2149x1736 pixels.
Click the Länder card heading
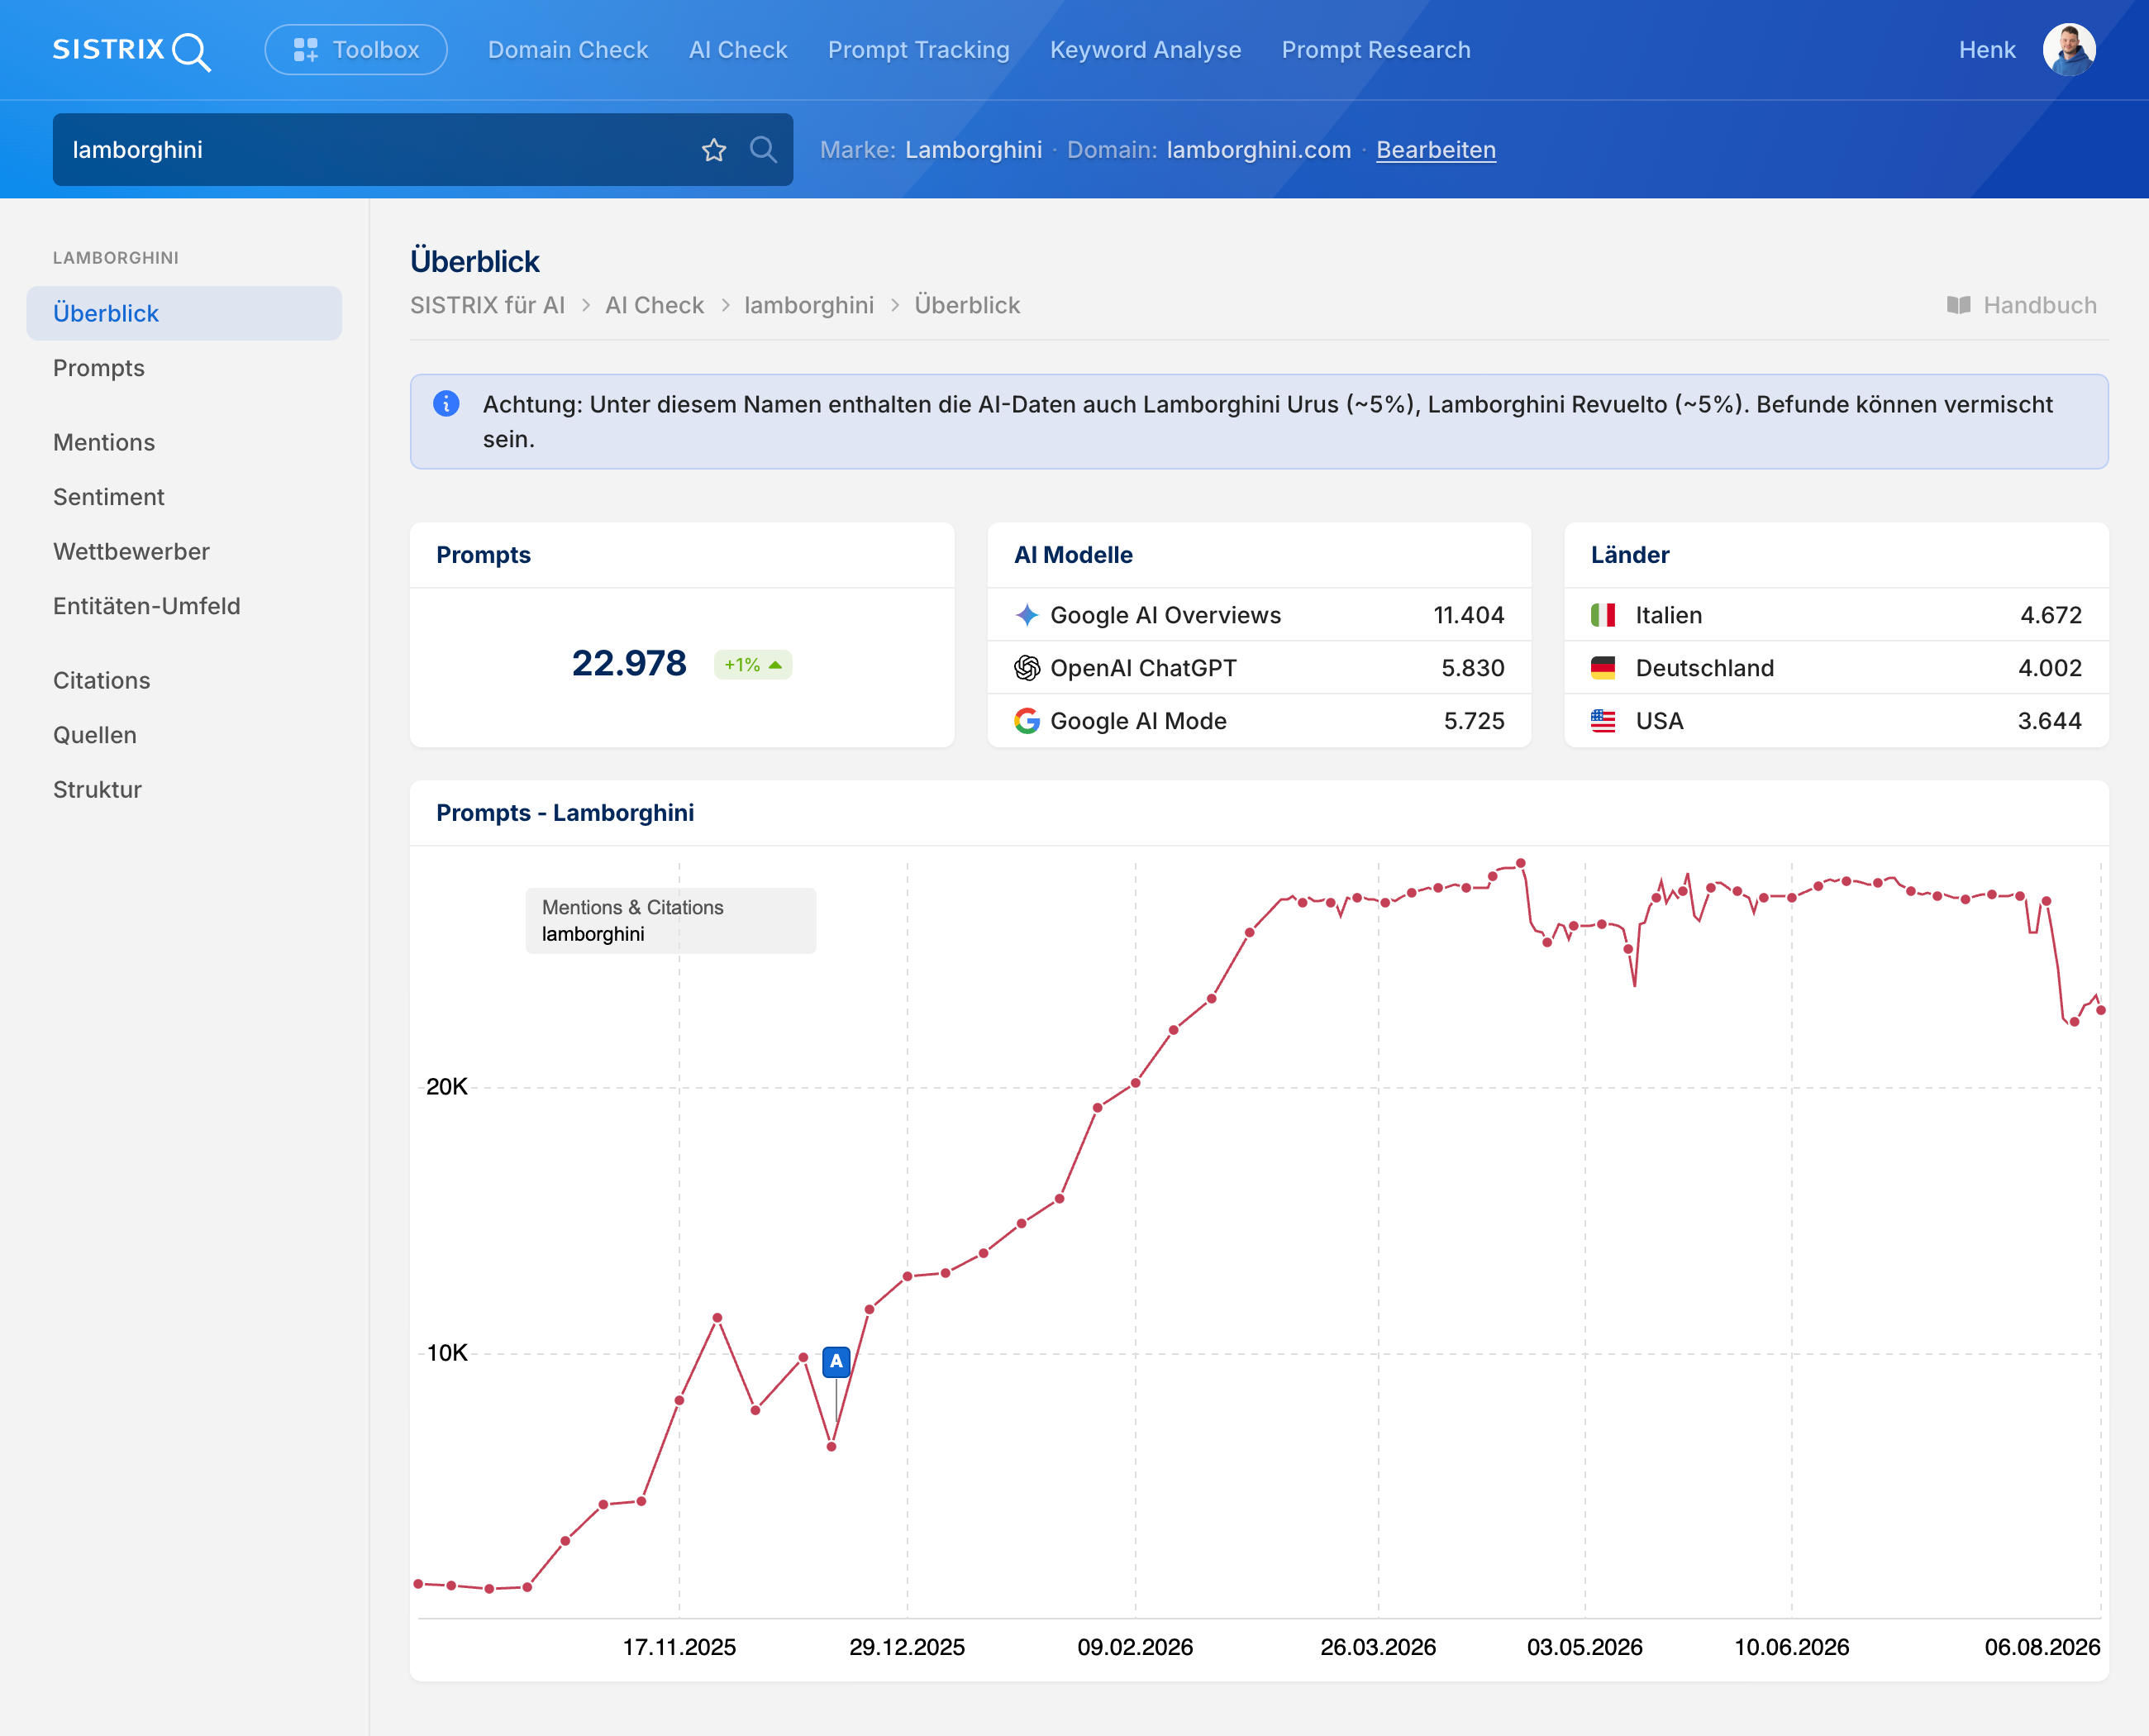pyautogui.click(x=1630, y=555)
